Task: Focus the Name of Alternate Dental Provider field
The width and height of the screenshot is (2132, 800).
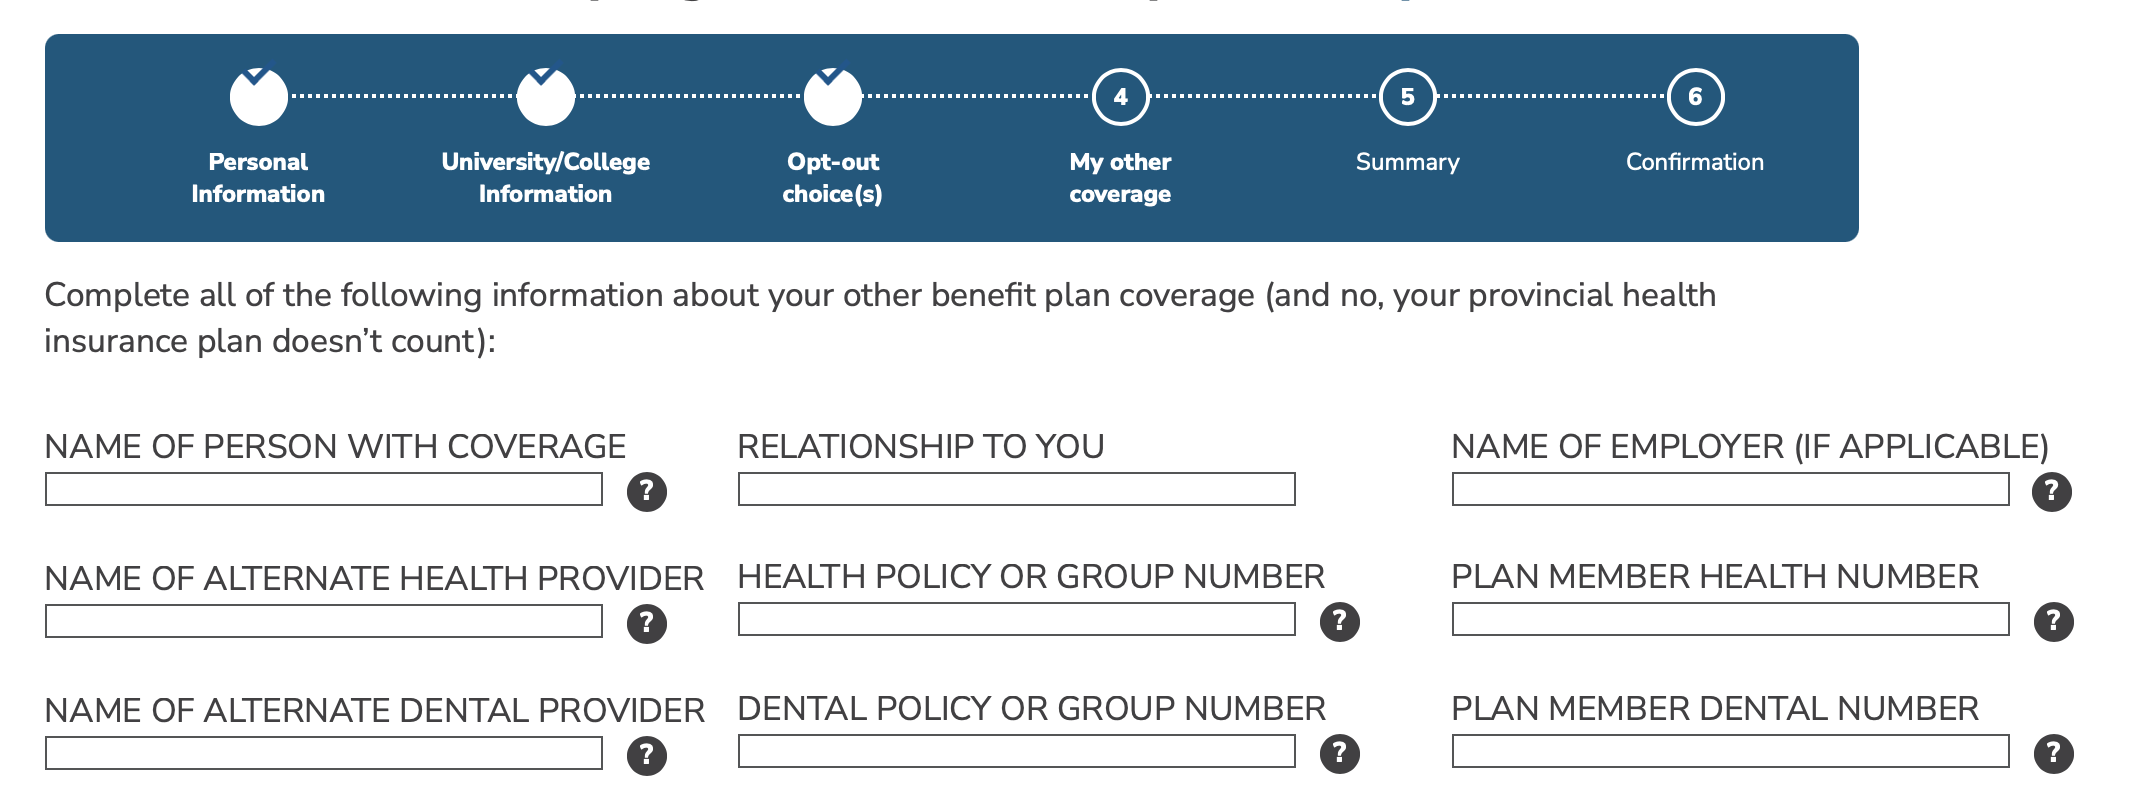Action: tap(324, 753)
